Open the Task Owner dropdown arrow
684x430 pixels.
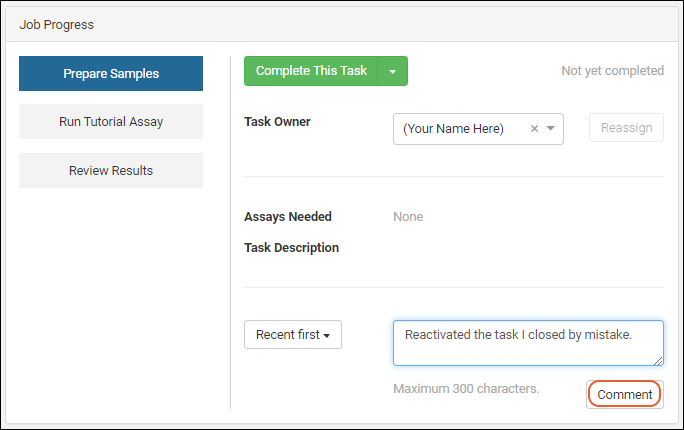tap(551, 129)
